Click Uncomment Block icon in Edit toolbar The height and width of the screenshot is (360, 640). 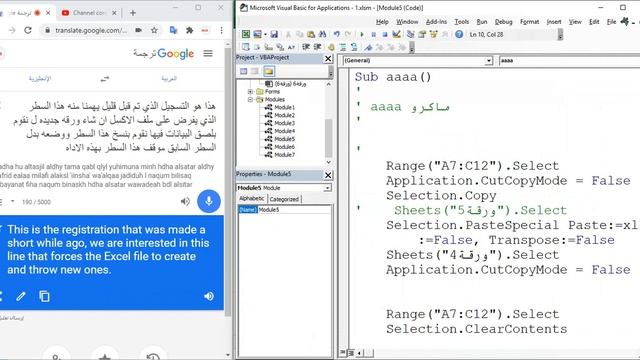(354, 47)
